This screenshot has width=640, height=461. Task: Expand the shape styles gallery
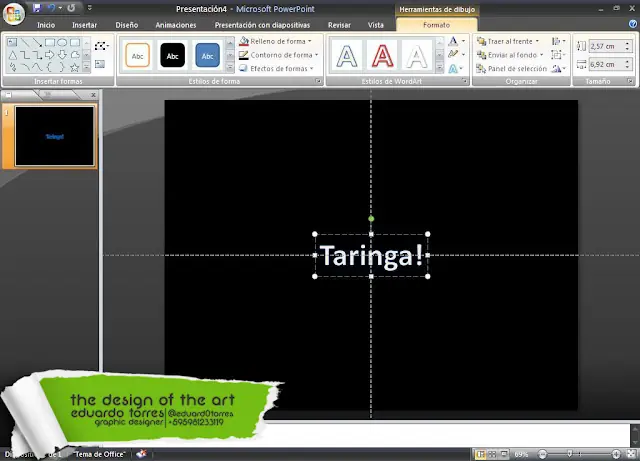coord(230,67)
